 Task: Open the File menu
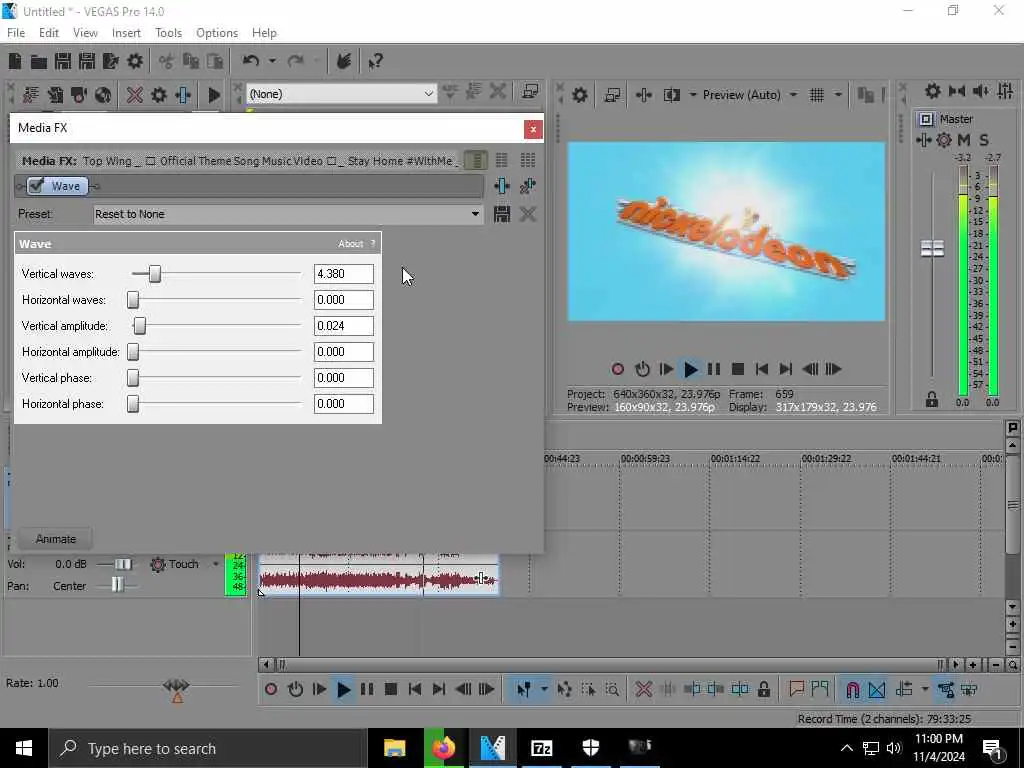click(16, 33)
